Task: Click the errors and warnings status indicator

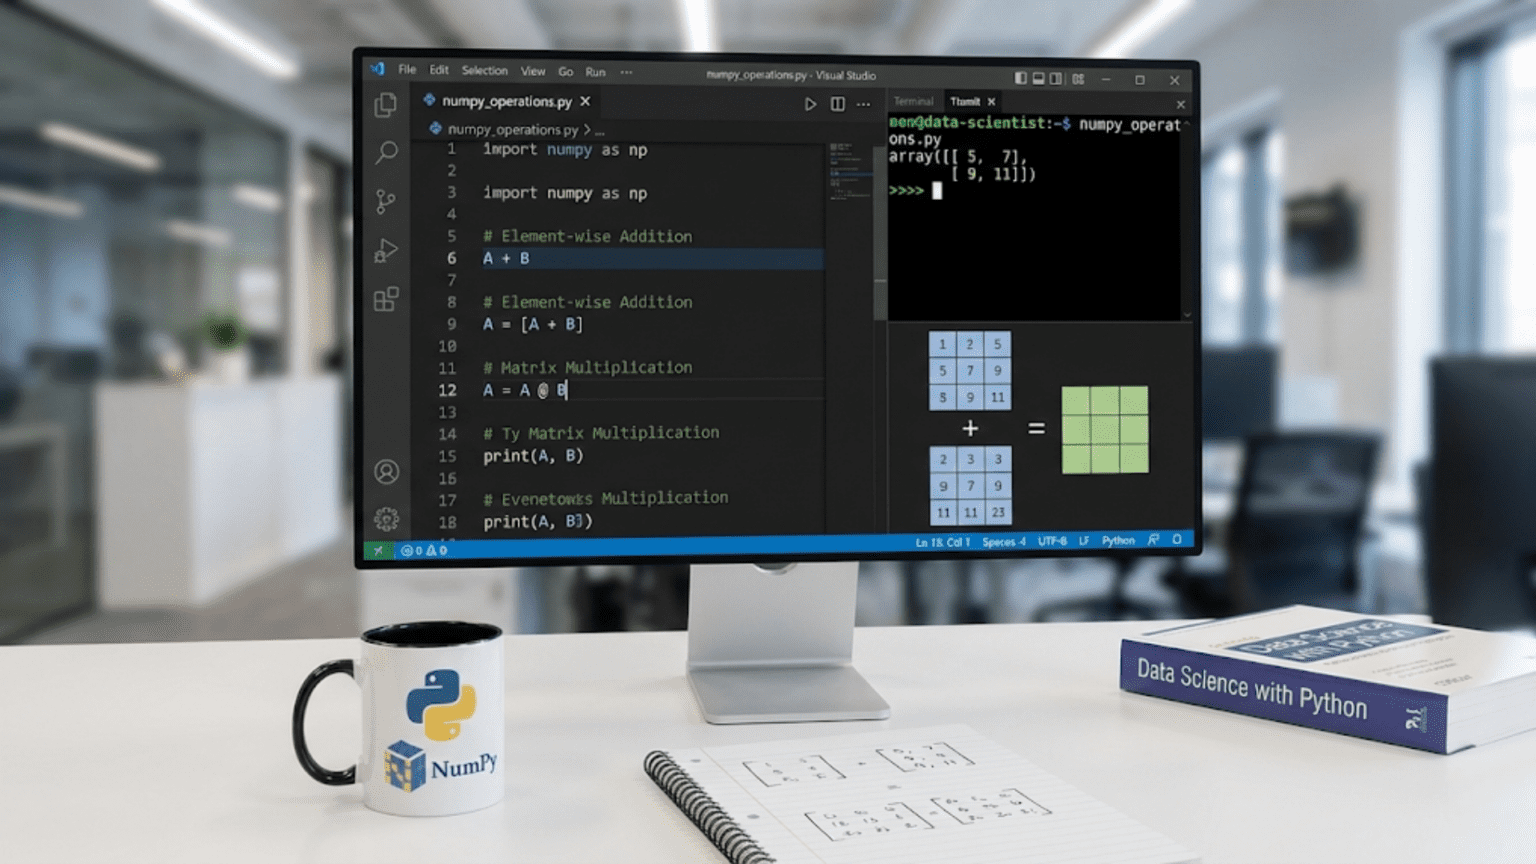Action: click(421, 548)
